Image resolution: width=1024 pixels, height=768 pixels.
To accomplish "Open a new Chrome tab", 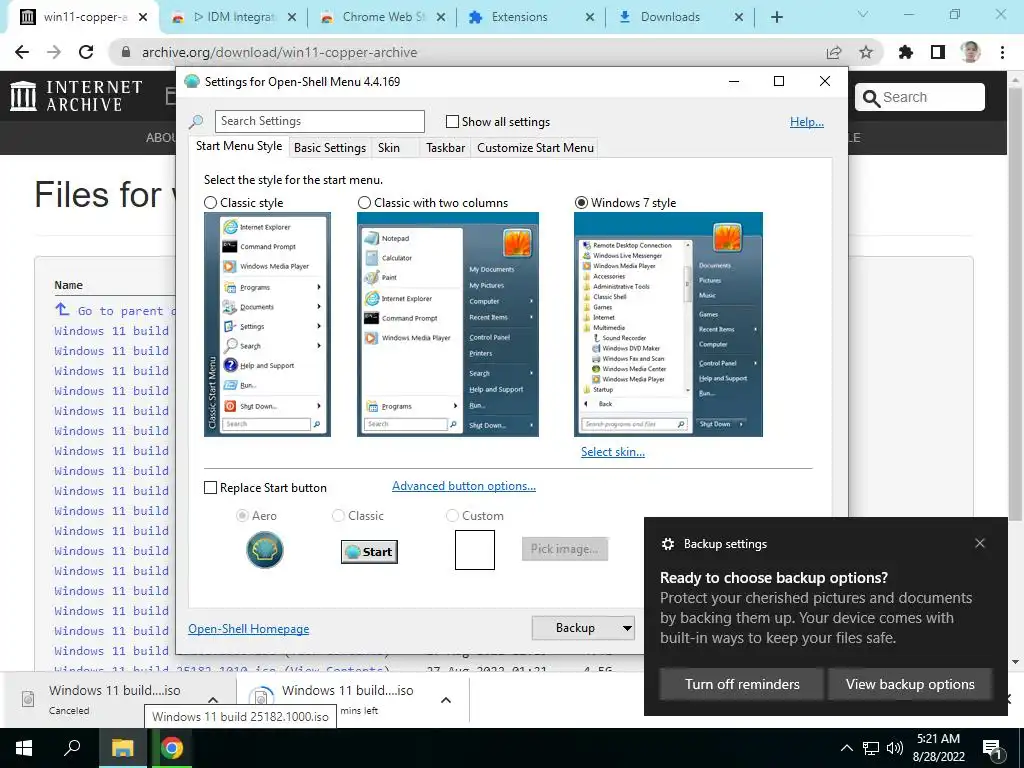I will point(776,17).
